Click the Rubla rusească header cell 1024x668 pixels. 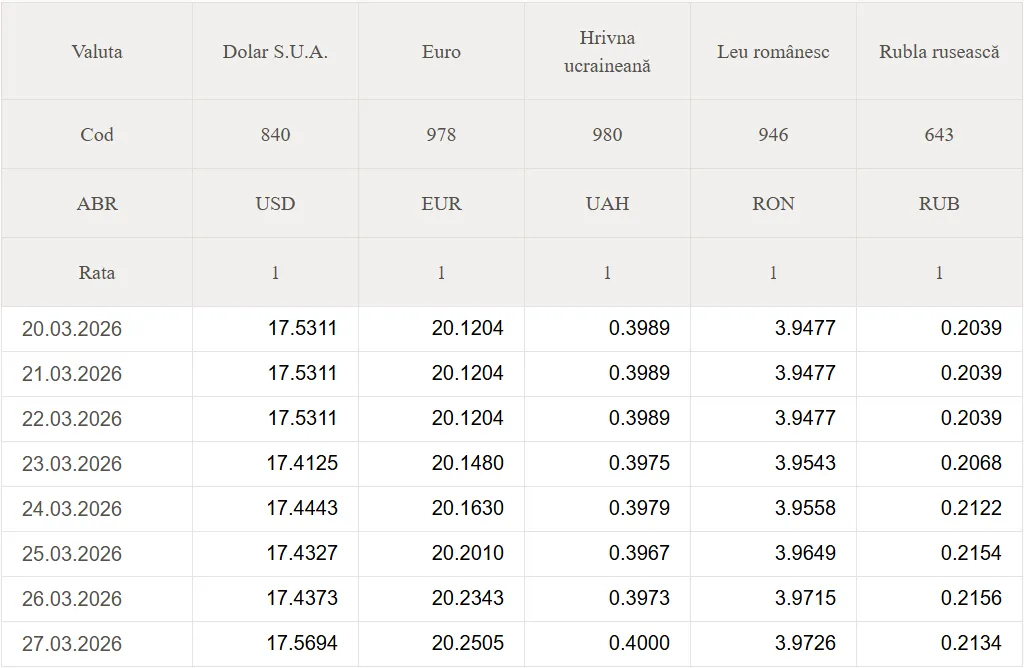pyautogui.click(x=939, y=52)
